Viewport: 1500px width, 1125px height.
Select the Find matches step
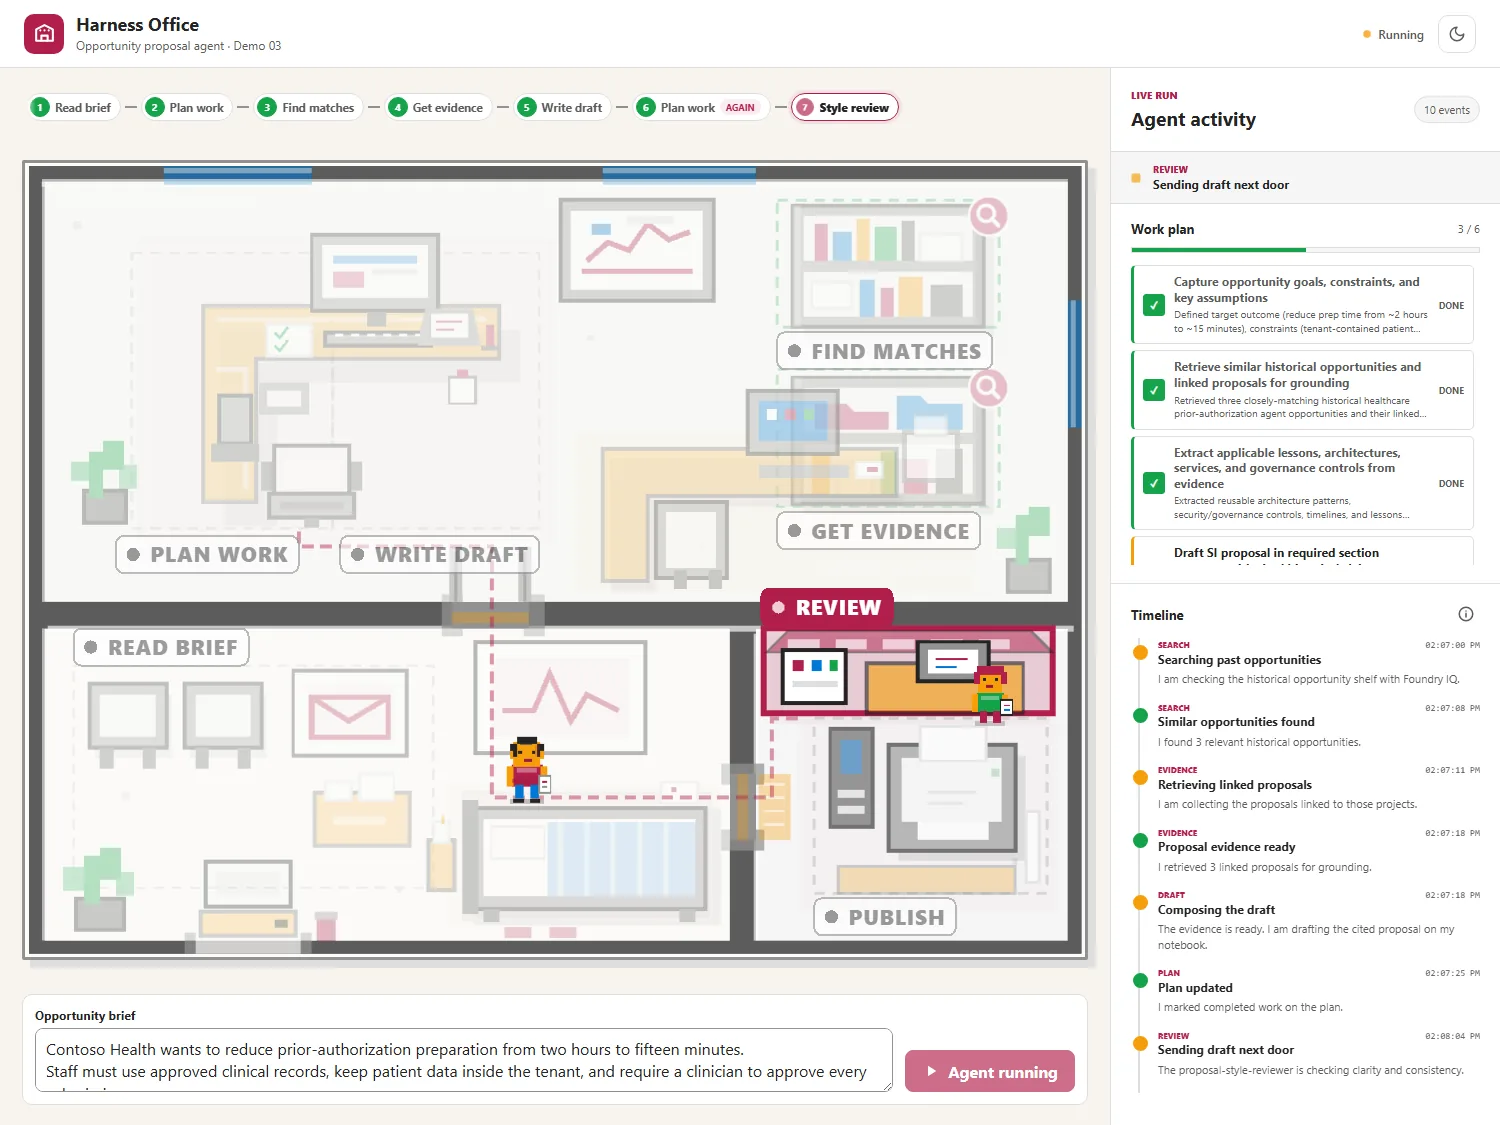pos(308,107)
